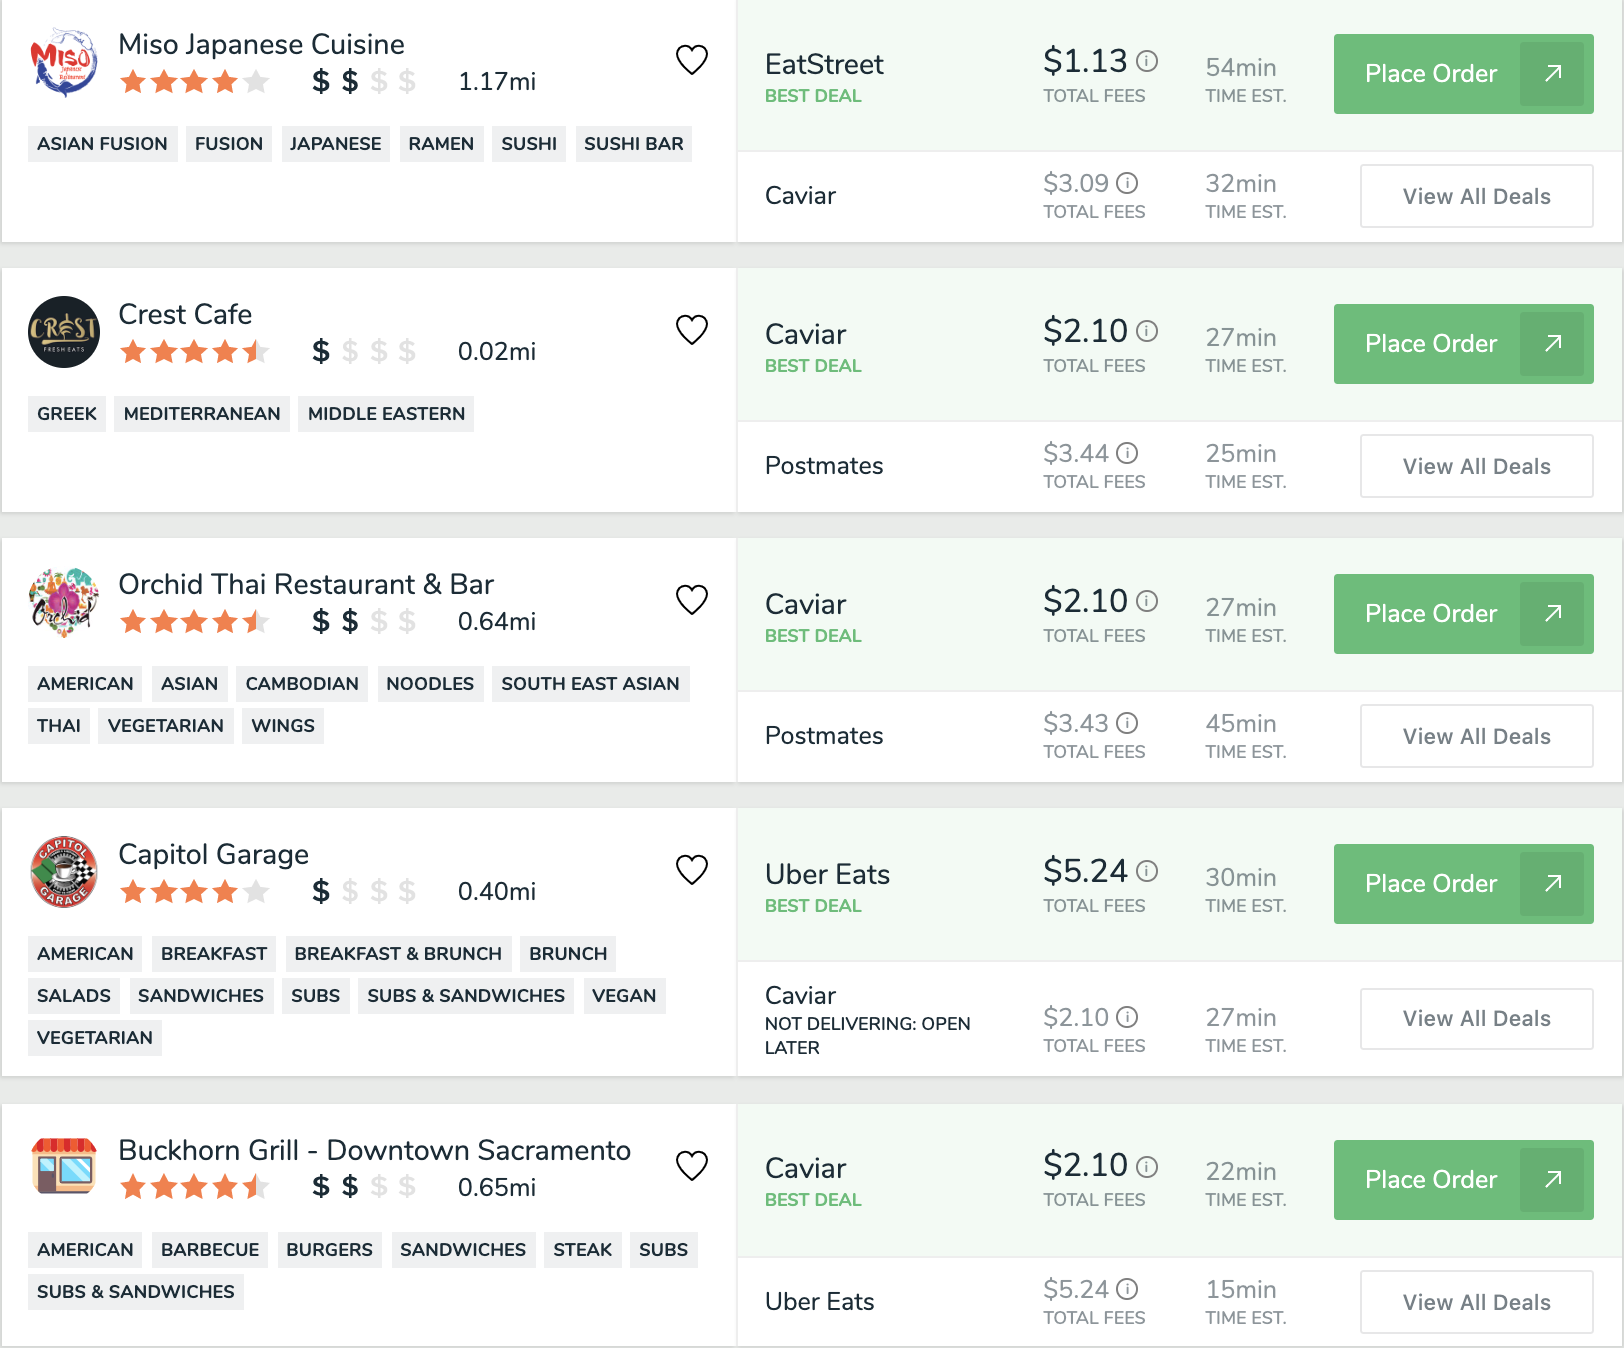Select the SALADS cuisine tag
Viewport: 1624px width, 1348px height.
74,996
